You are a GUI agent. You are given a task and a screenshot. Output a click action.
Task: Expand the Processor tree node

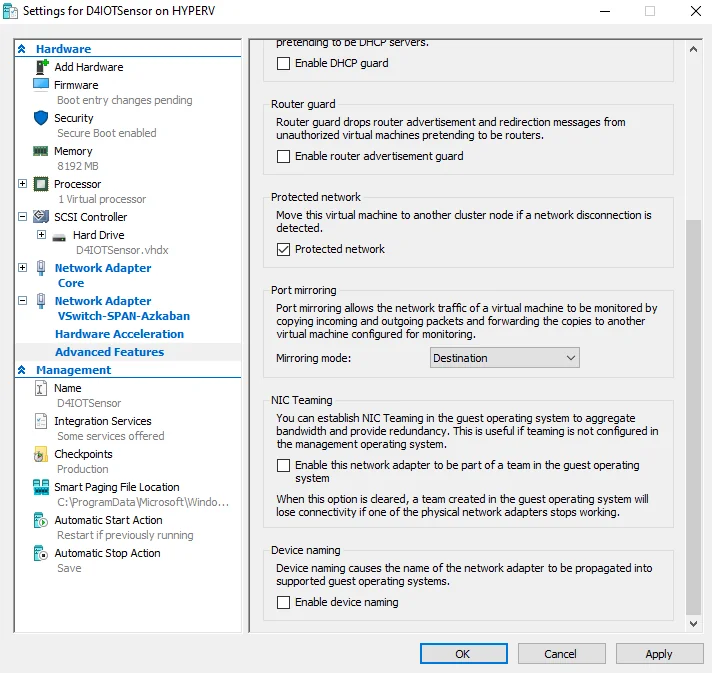(23, 184)
